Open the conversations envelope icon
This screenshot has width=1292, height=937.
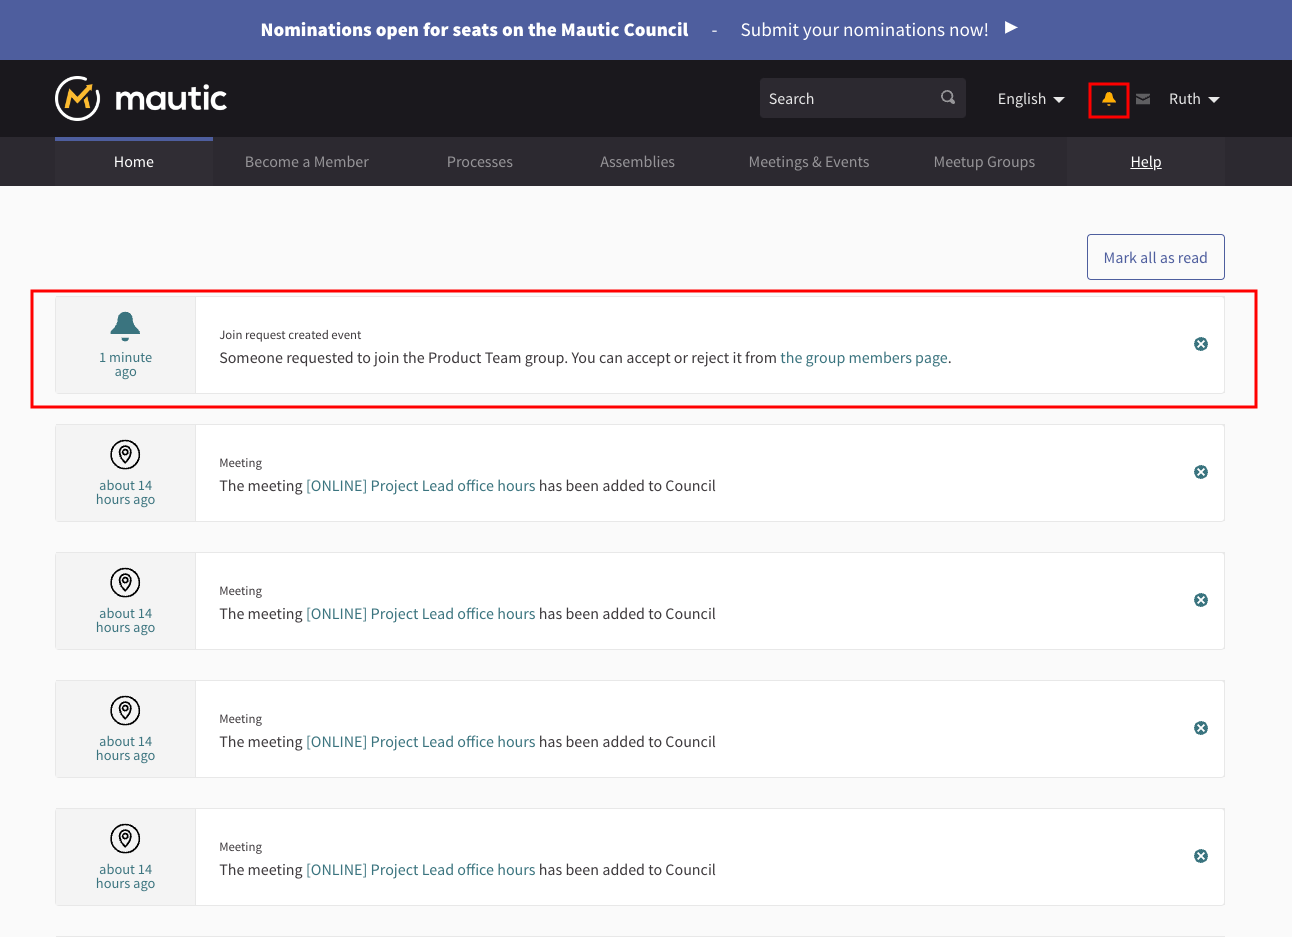[x=1143, y=99]
